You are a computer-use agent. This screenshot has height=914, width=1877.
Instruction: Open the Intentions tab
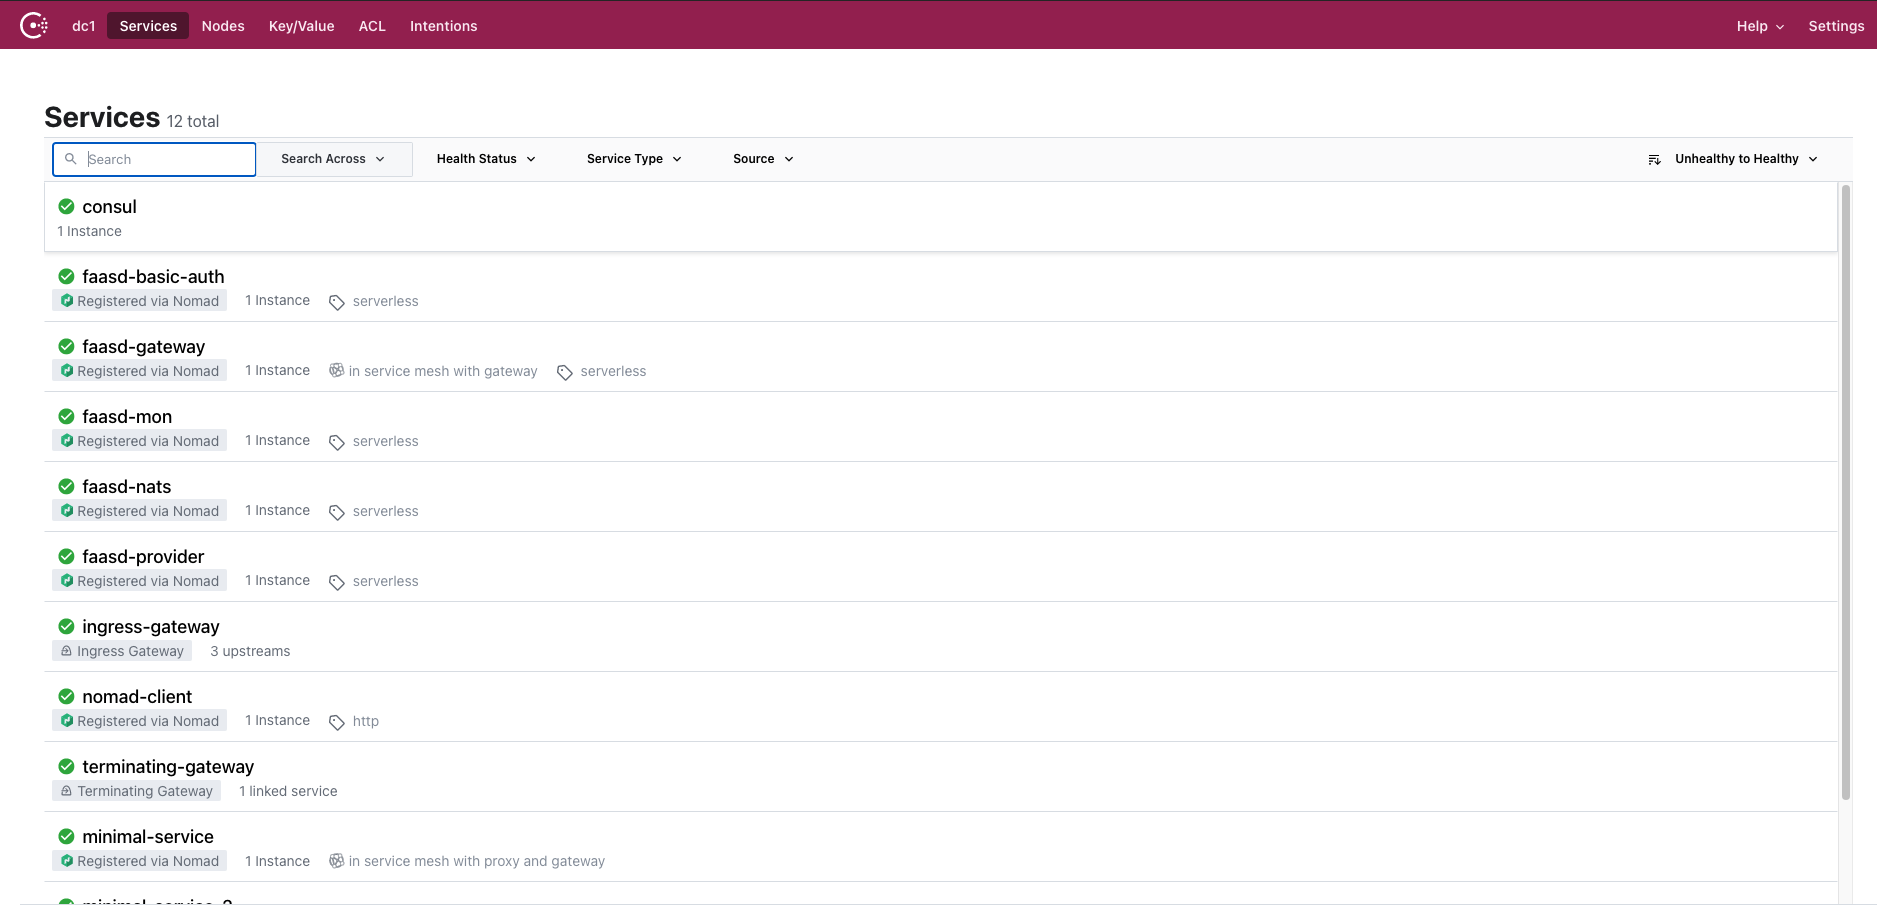tap(443, 26)
